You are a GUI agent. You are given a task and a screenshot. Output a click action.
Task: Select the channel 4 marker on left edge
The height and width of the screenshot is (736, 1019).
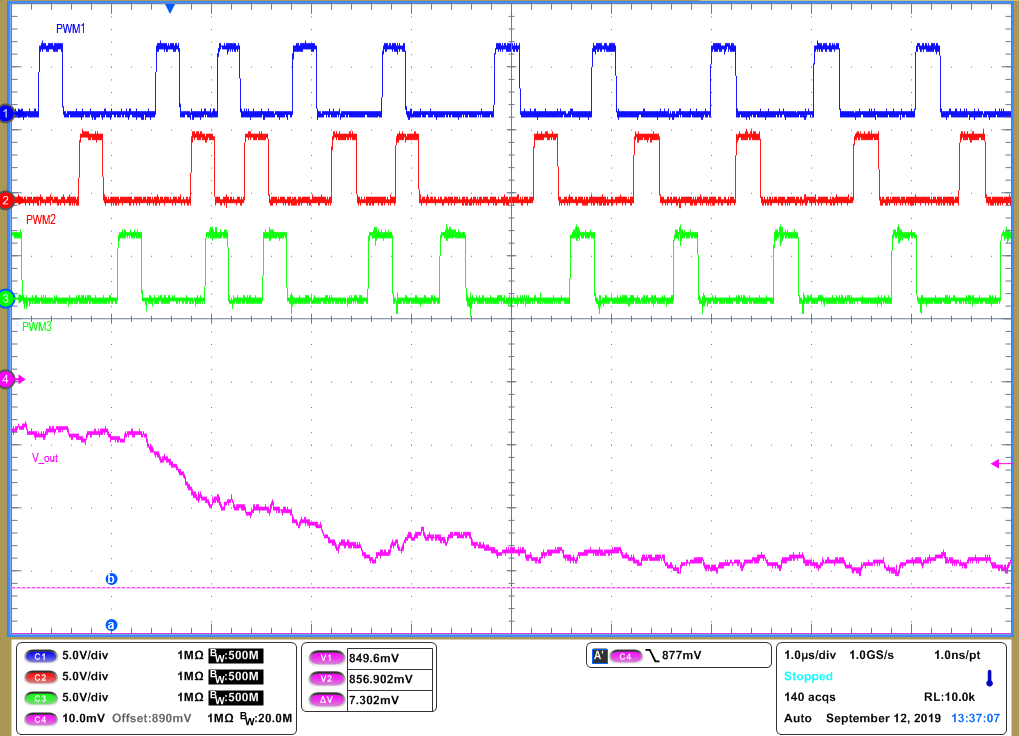click(6, 380)
